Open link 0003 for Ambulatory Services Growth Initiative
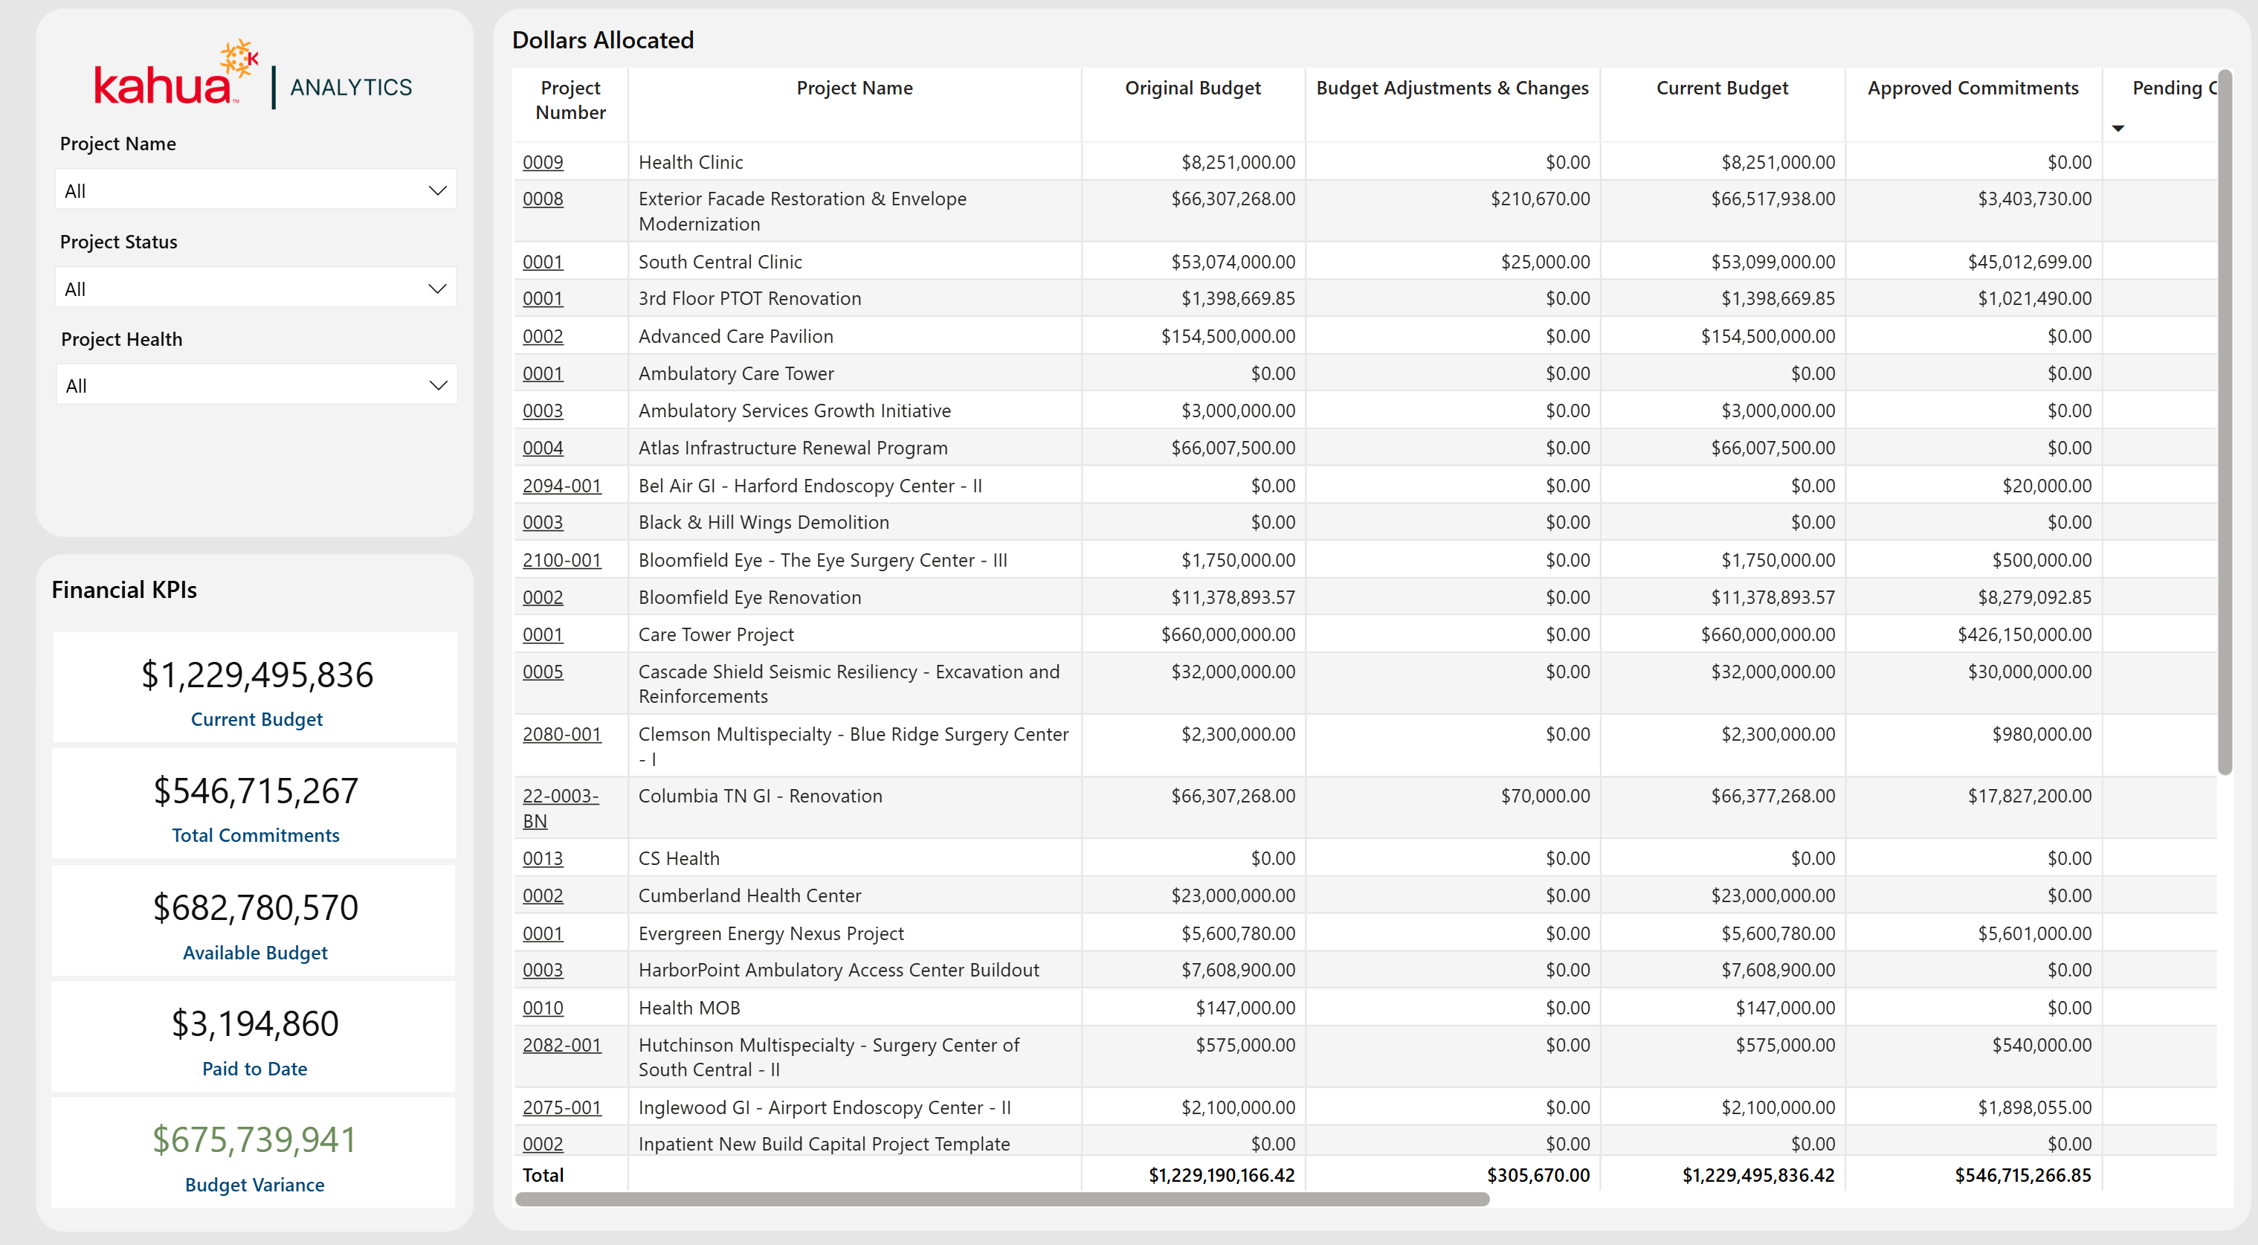Screen dimensions: 2258x1245 coord(543,411)
